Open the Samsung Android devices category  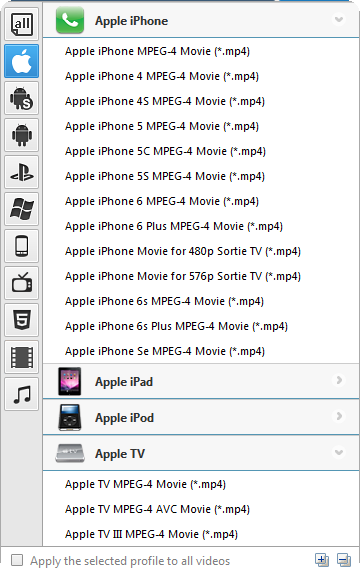(x=22, y=98)
